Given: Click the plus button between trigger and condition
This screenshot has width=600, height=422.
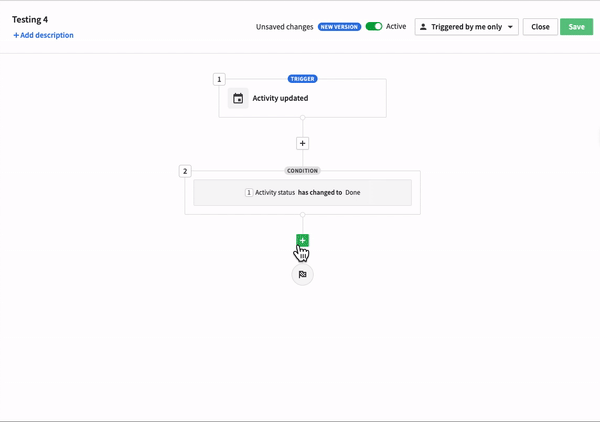Looking at the screenshot, I should click(302, 143).
